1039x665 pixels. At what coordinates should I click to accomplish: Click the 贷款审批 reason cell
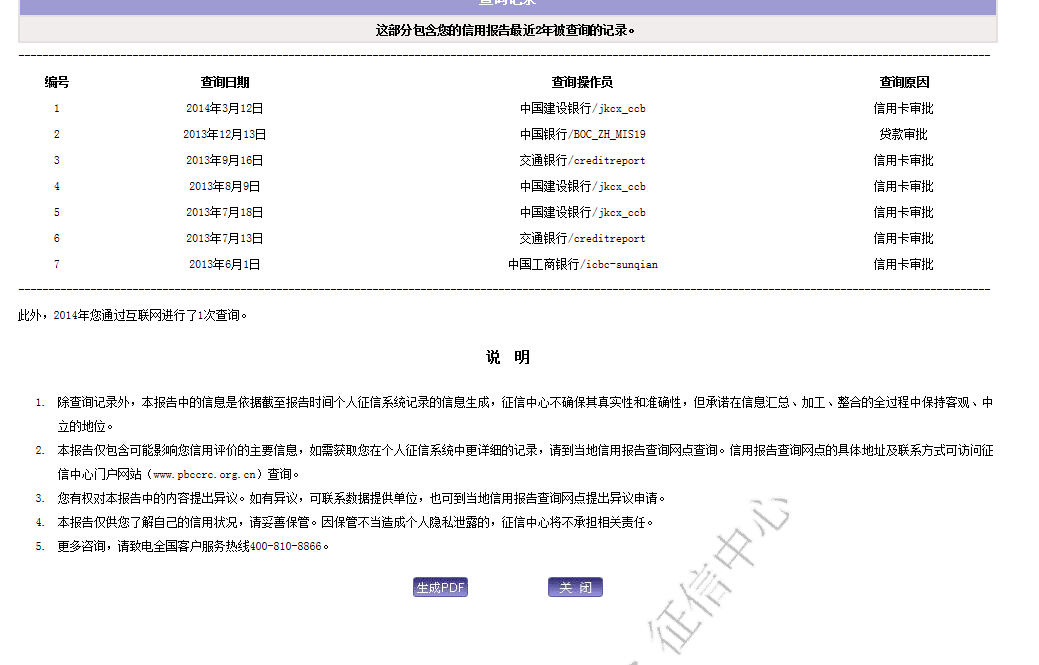(x=904, y=135)
